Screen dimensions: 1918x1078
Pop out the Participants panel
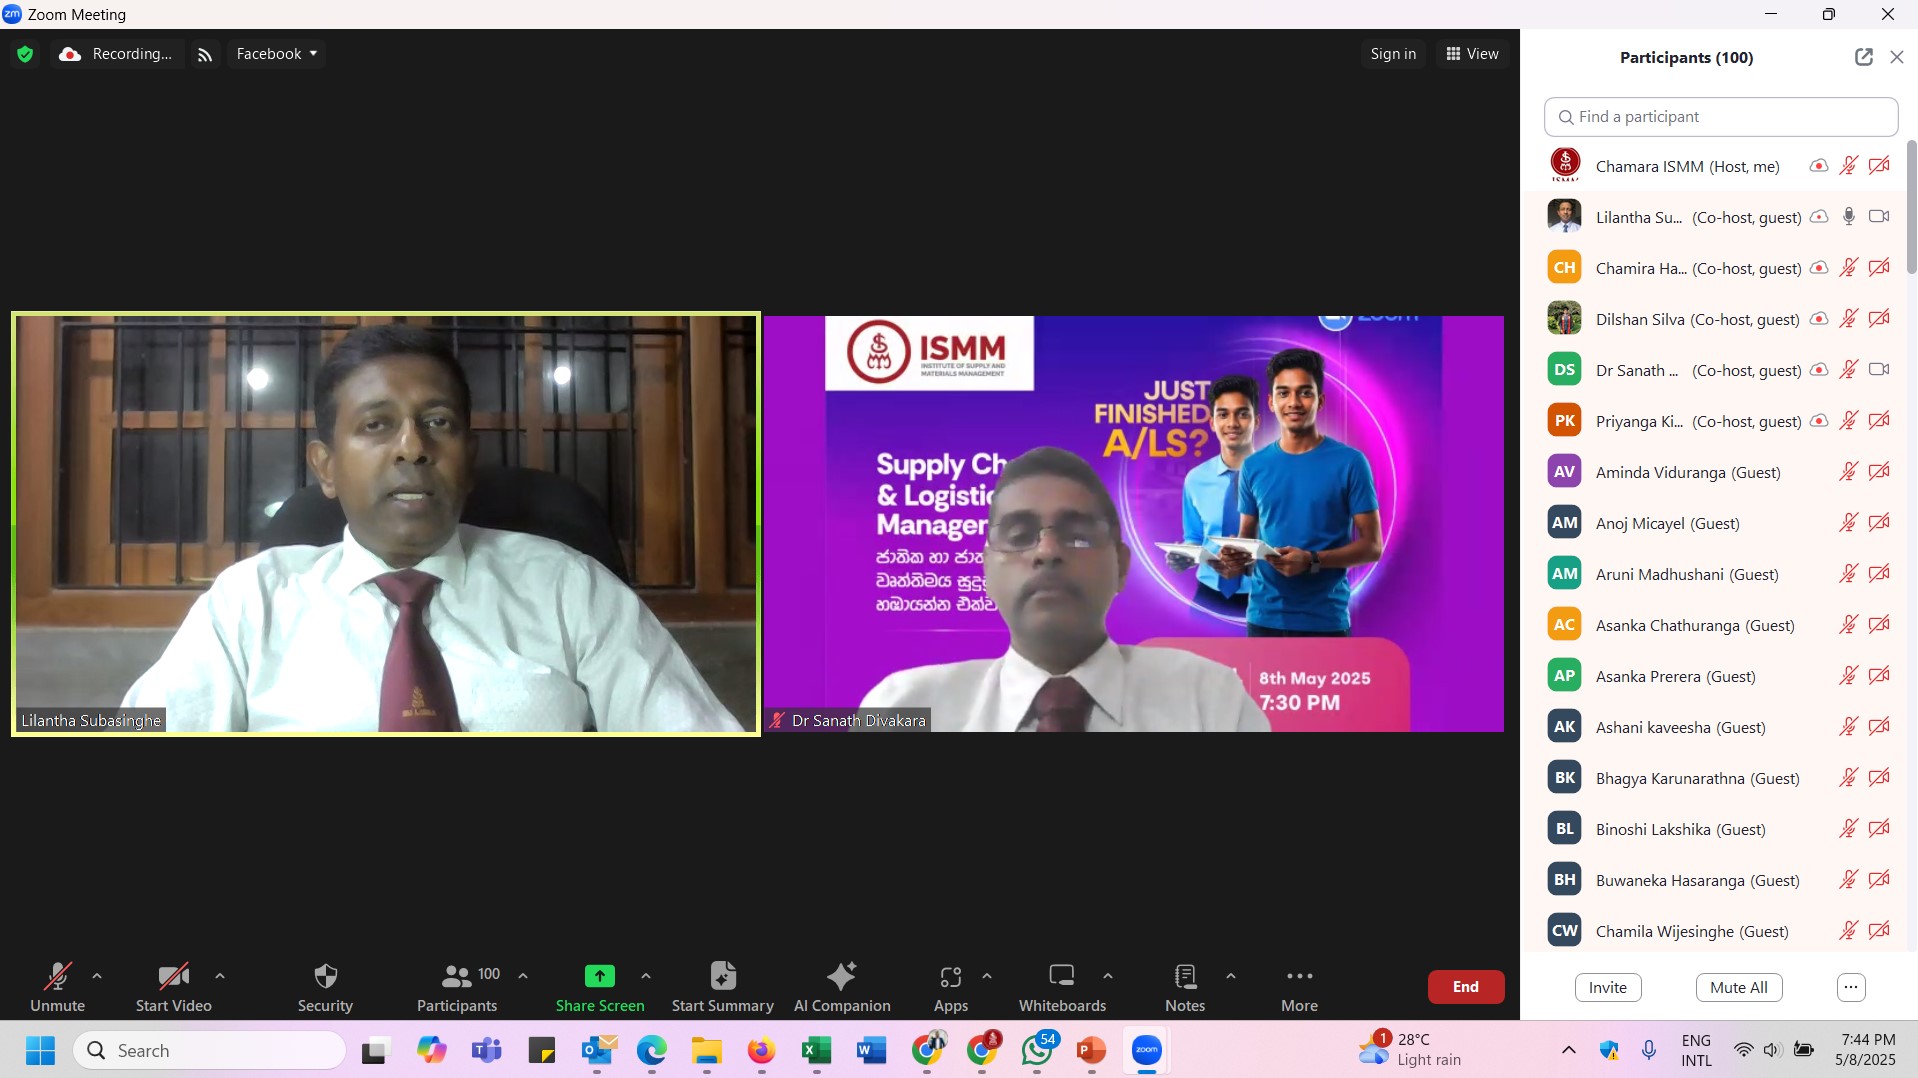(1864, 57)
